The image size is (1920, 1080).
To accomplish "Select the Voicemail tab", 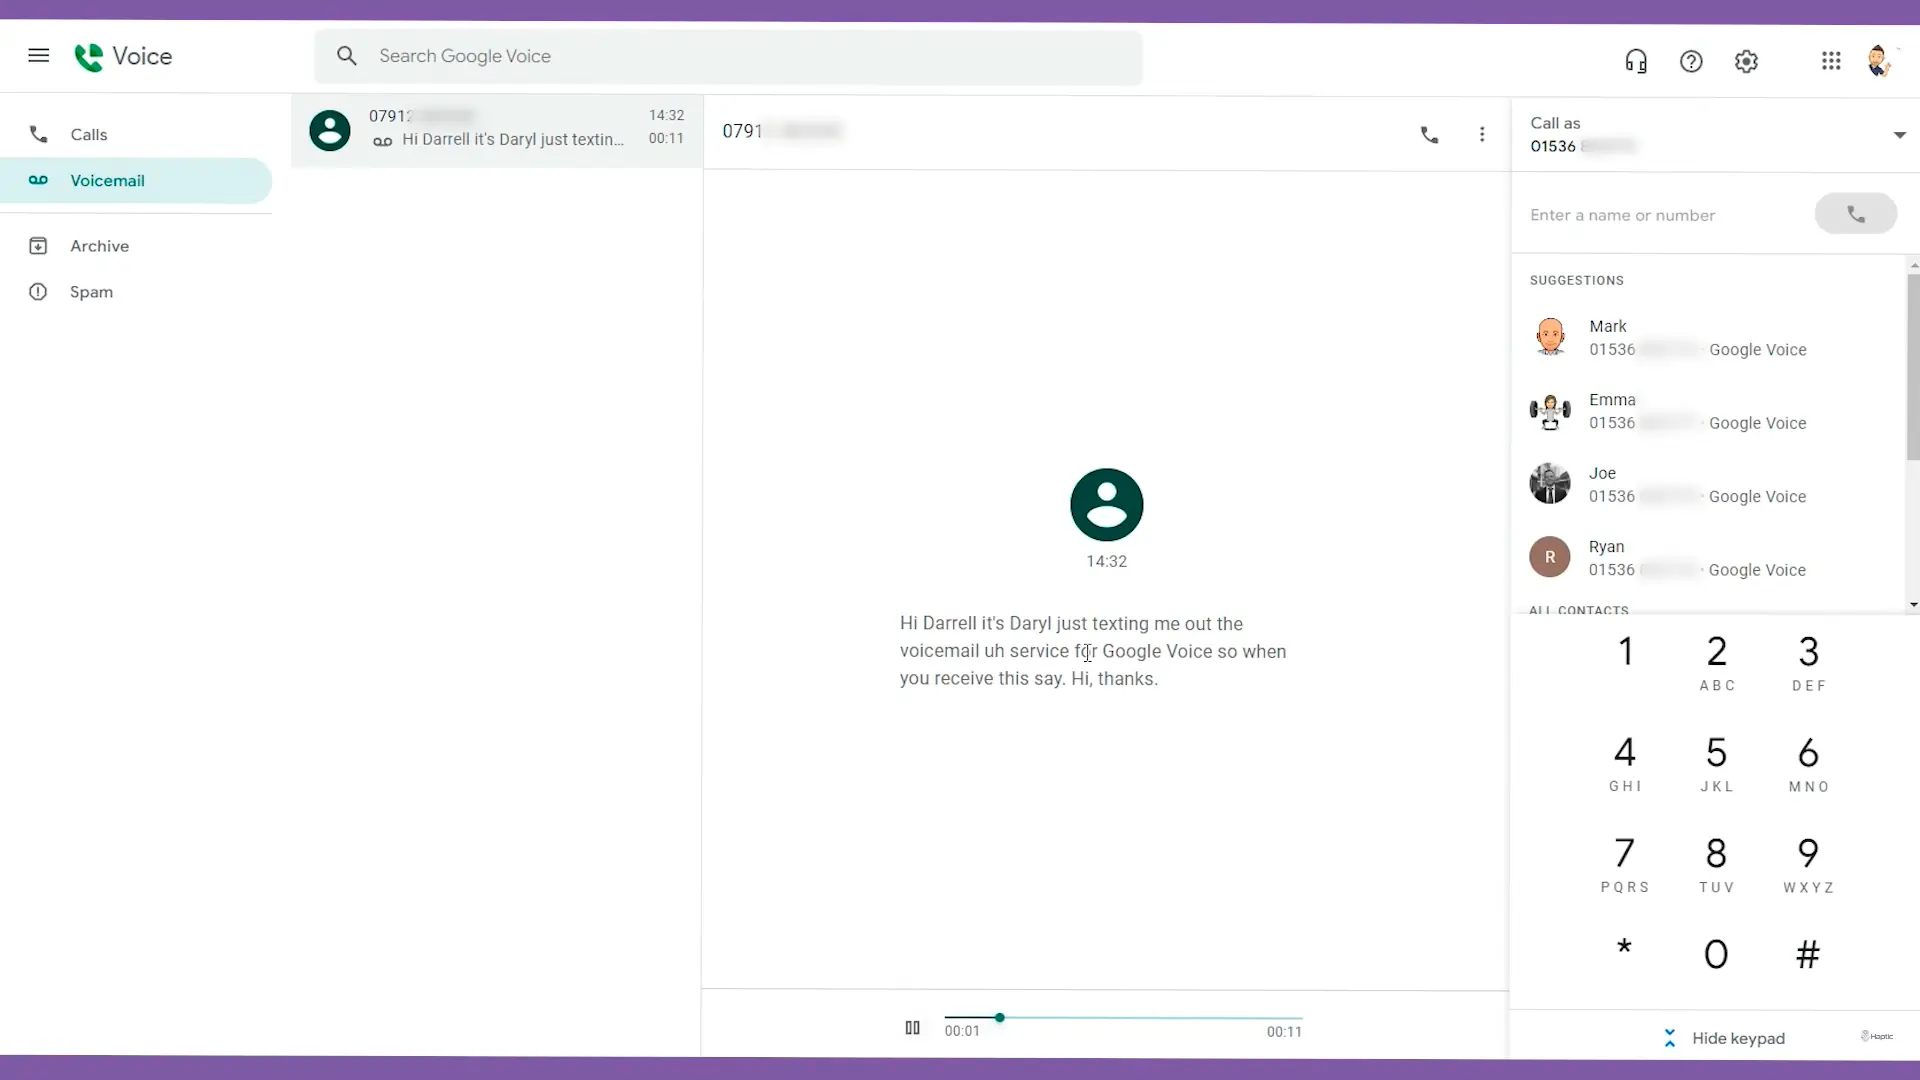I will [x=136, y=180].
